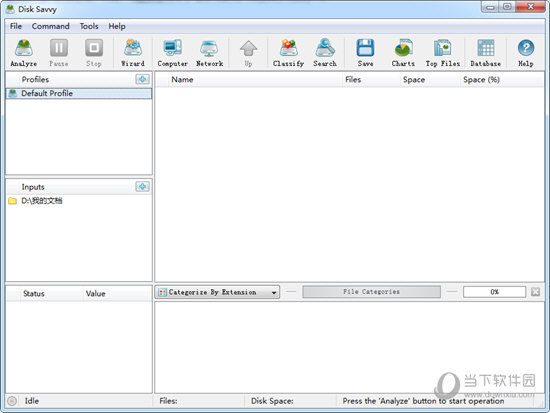
Task: Save the analysis report
Action: (x=365, y=53)
